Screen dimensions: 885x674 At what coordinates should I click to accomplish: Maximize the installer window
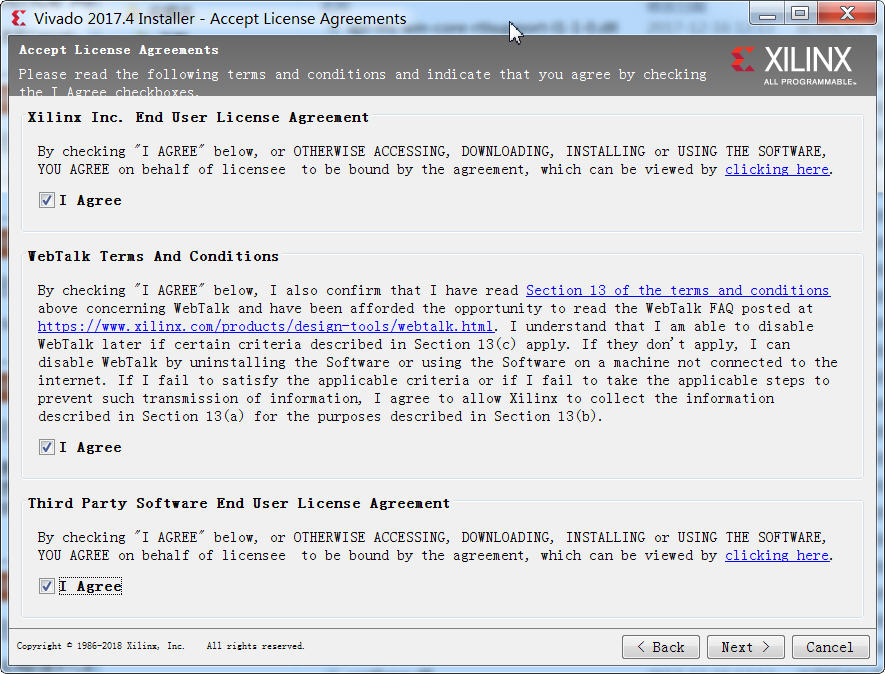pyautogui.click(x=800, y=14)
